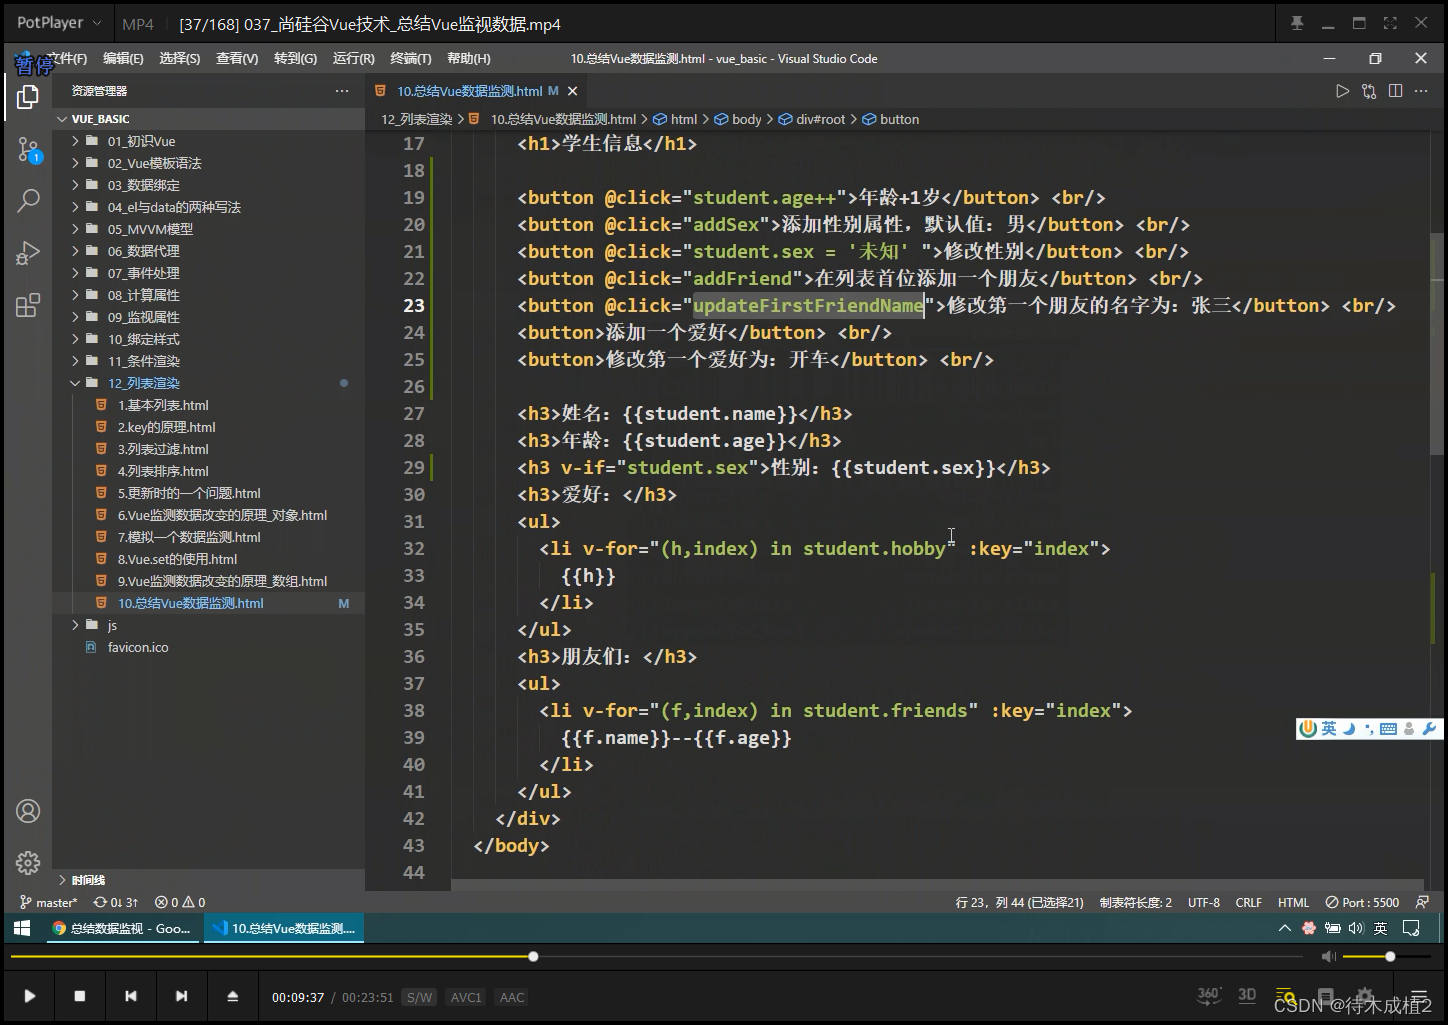1448x1025 pixels.
Task: Open errors and warnings count in status bar
Action: click(x=180, y=902)
